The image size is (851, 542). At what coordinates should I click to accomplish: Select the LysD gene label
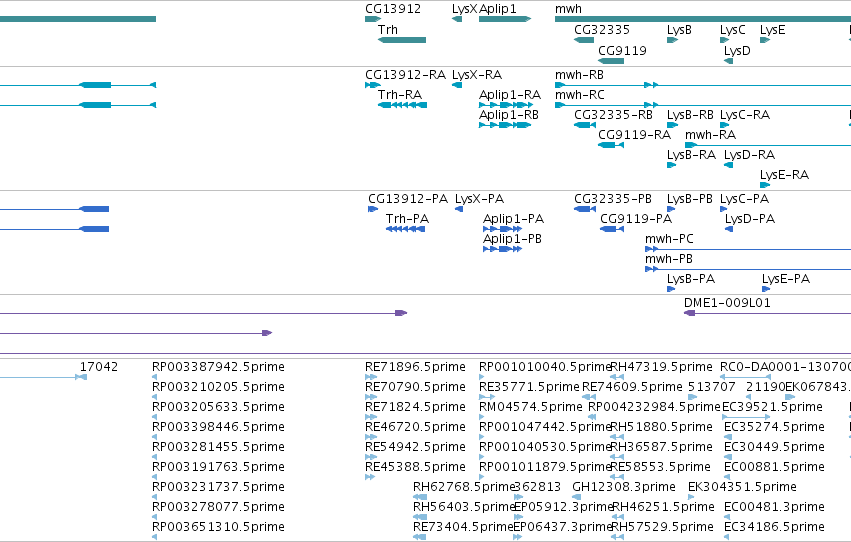(737, 51)
